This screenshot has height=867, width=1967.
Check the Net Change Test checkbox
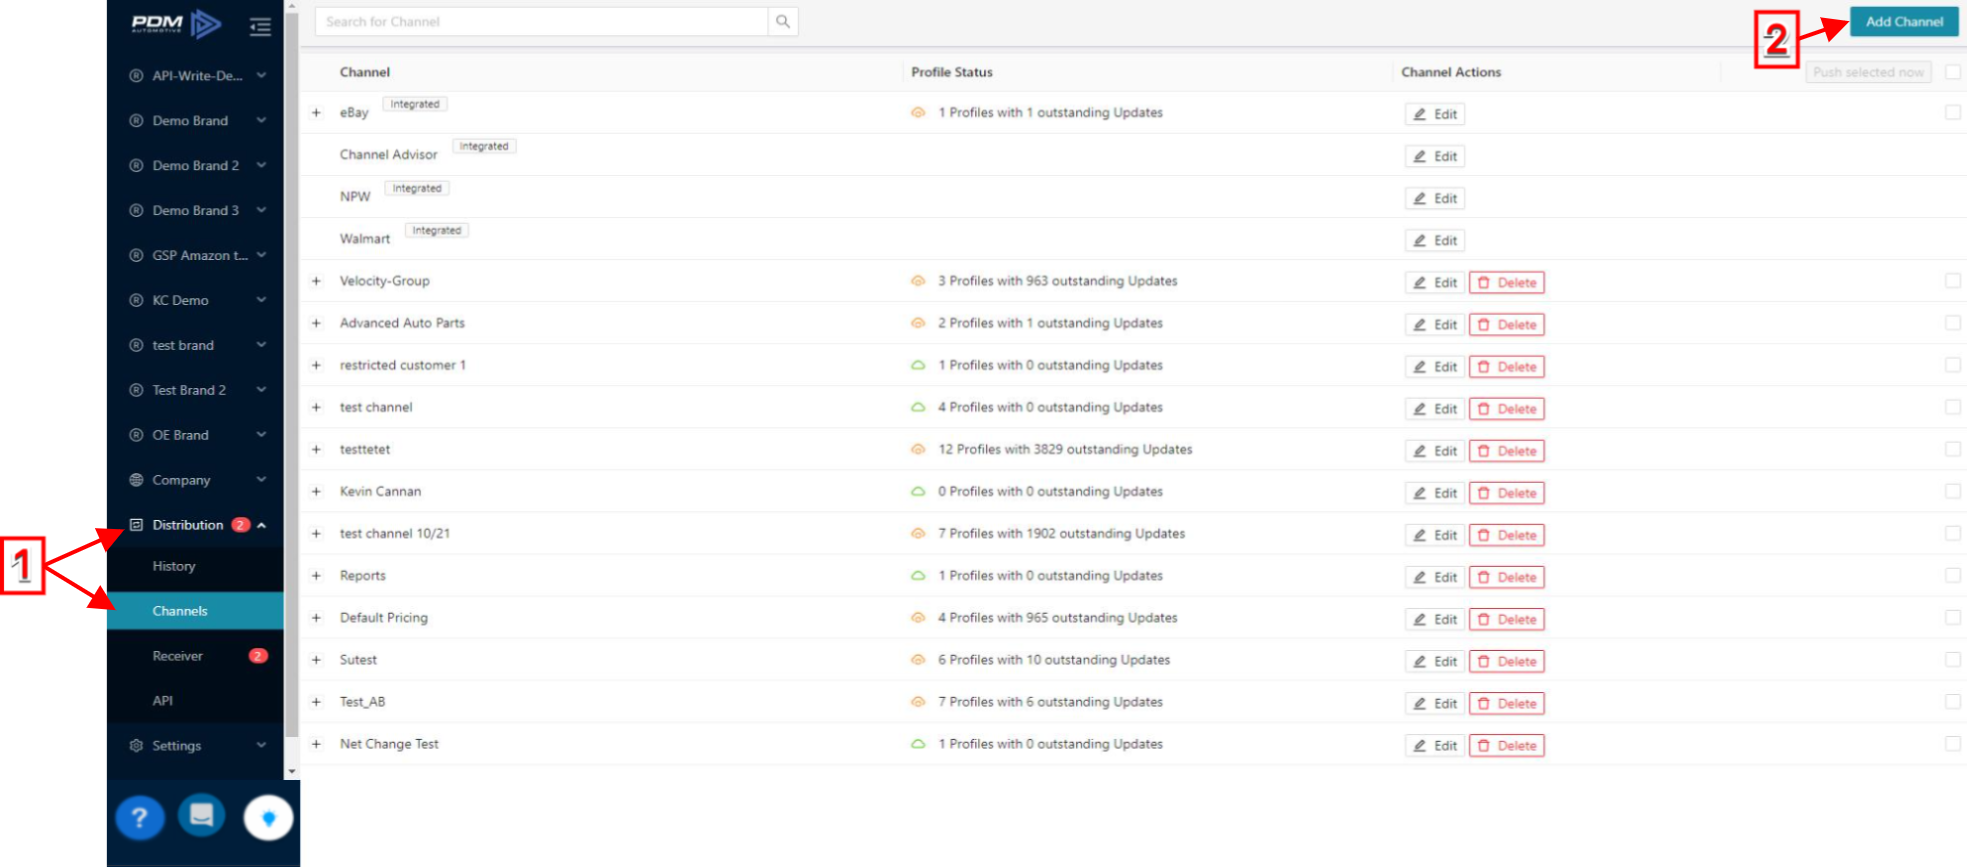(x=1952, y=743)
